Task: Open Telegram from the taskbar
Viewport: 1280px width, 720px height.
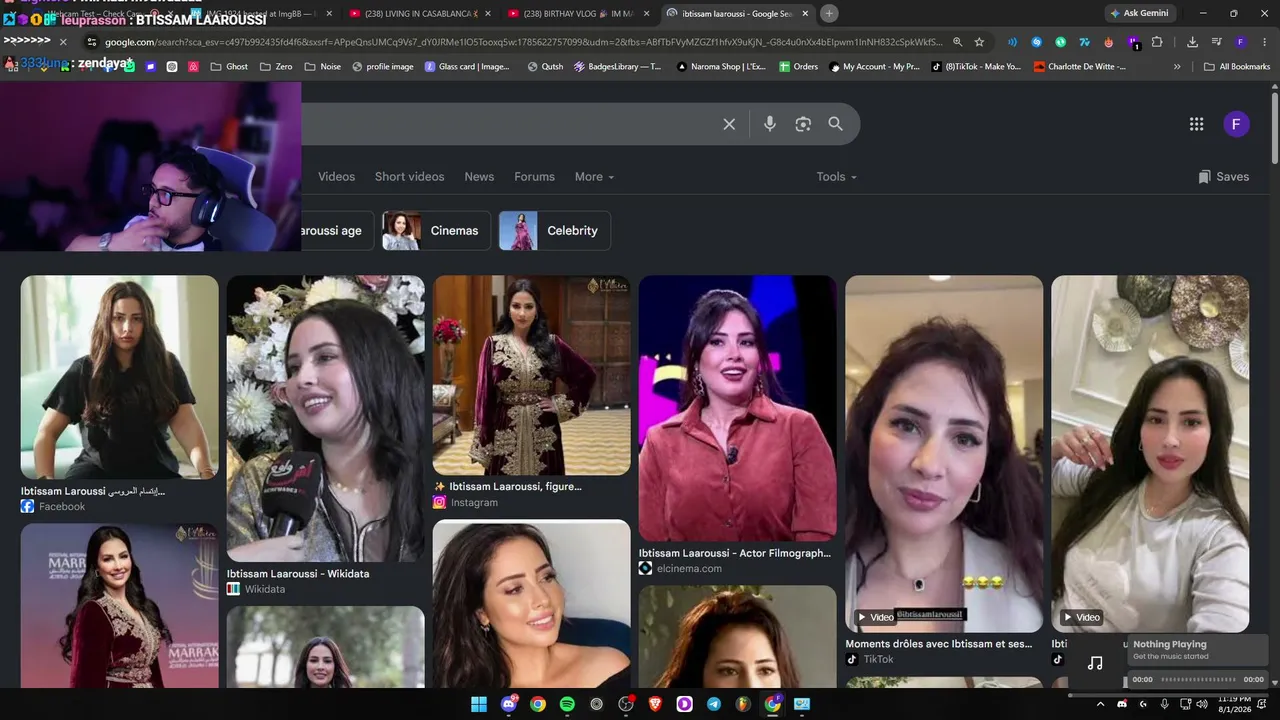Action: point(714,704)
